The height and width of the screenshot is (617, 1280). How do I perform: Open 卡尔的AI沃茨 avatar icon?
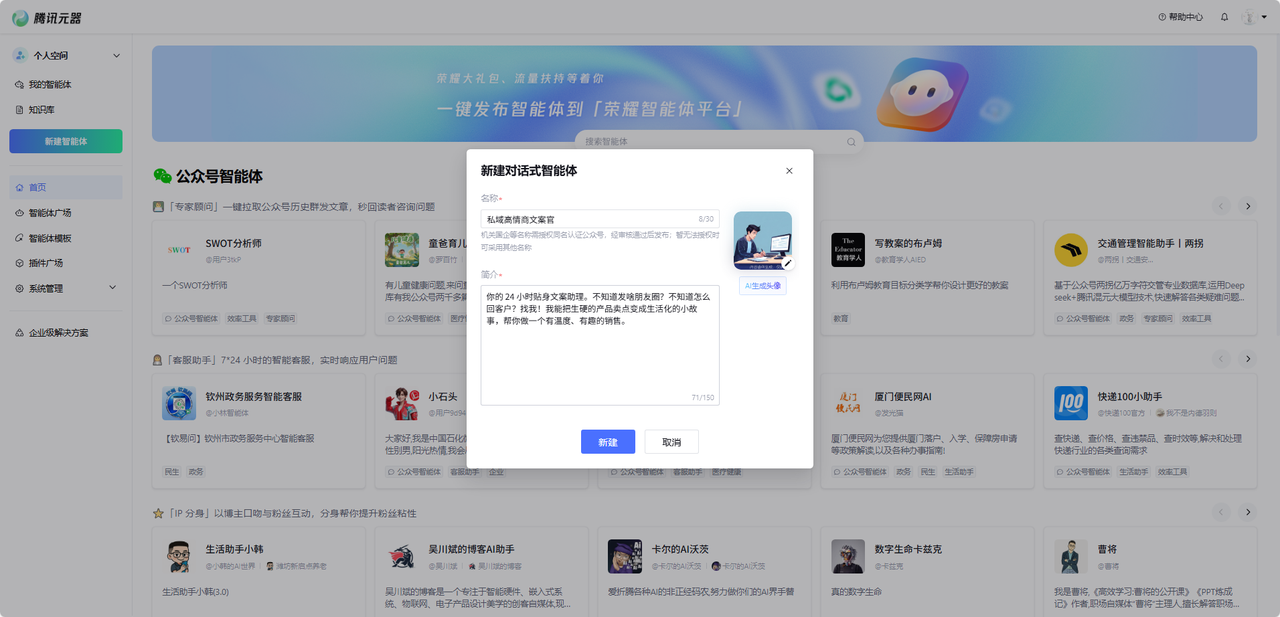point(625,556)
